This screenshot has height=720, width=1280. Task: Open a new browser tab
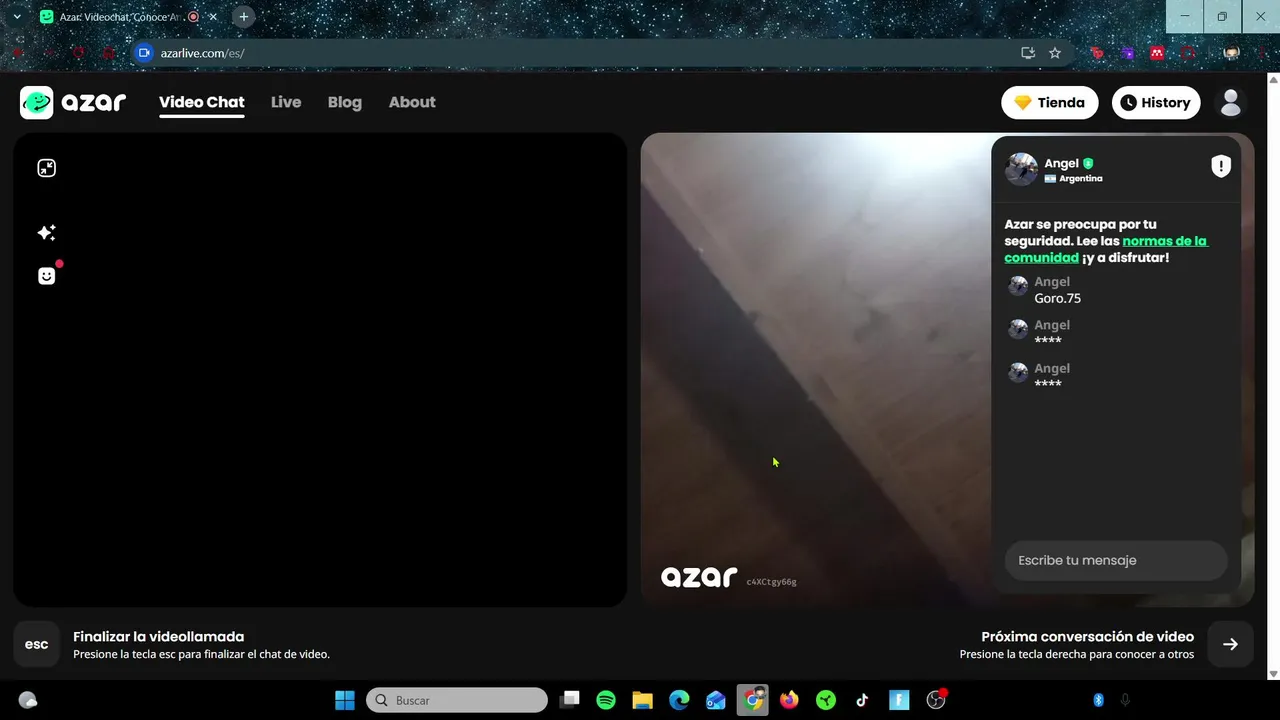[x=243, y=17]
